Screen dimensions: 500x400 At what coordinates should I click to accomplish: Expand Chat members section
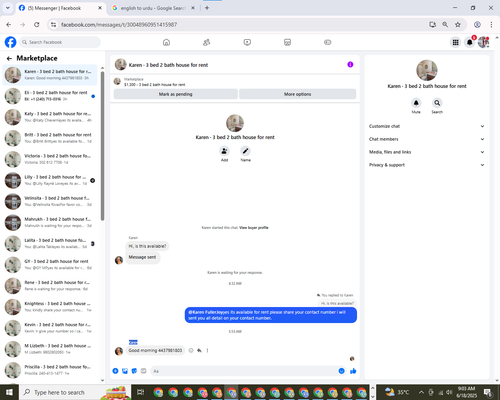coord(426,139)
